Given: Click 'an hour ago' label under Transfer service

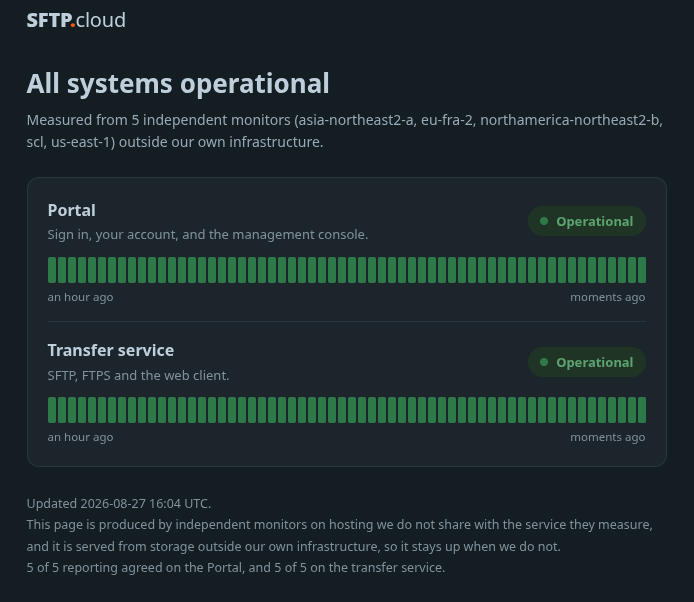Looking at the screenshot, I should 81,437.
